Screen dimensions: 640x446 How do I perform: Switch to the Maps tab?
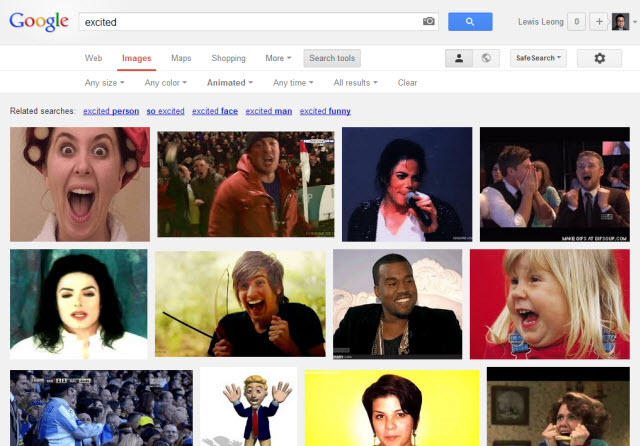point(181,58)
